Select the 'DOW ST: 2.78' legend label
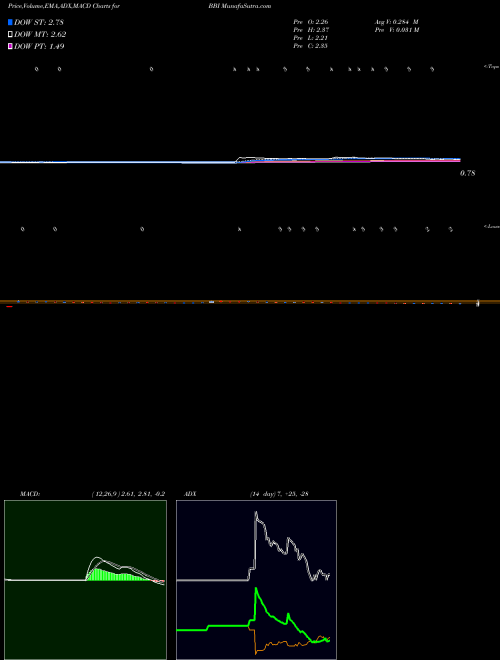Screen dimensions: 500x660 (x=39, y=22)
